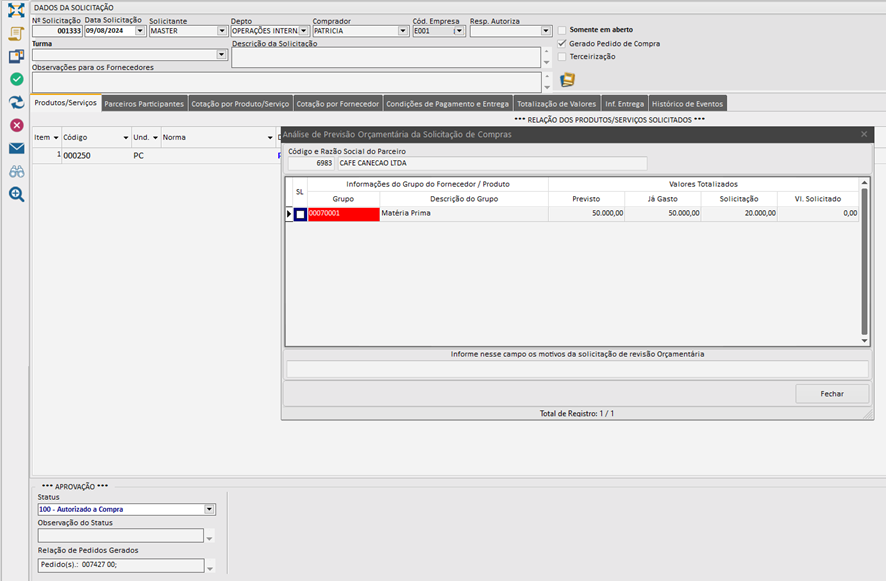This screenshot has width=886, height=581.
Task: Click the Matéria Prima group description cell
Action: [x=464, y=214]
